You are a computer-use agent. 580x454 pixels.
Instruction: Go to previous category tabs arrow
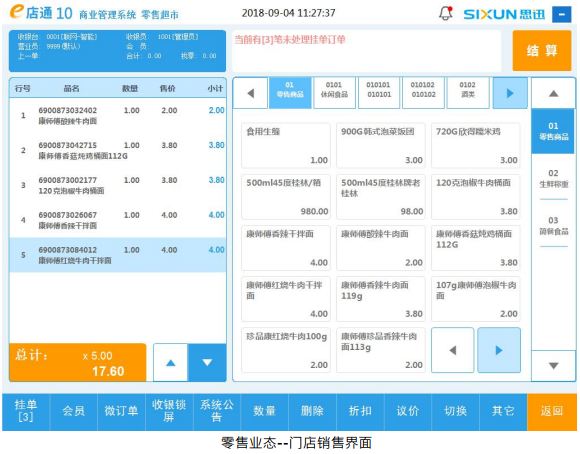click(x=250, y=93)
